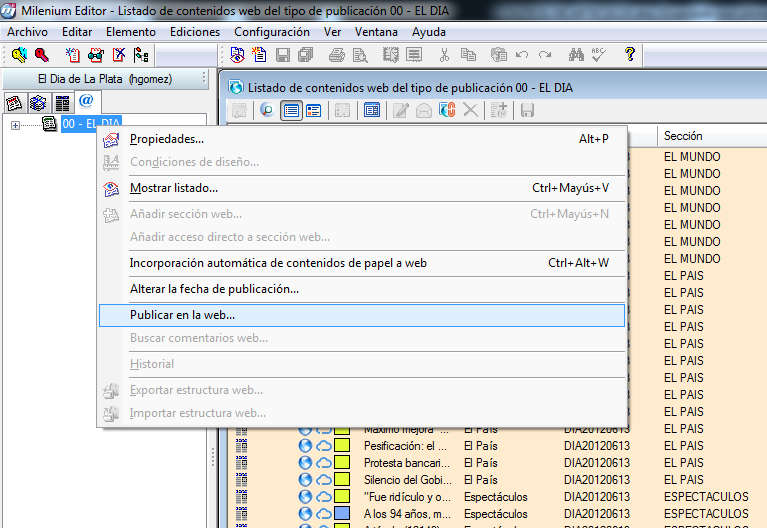Select 'Mostrar listado...' in context menu
Screen dimensions: 767x528
pyautogui.click(x=173, y=188)
